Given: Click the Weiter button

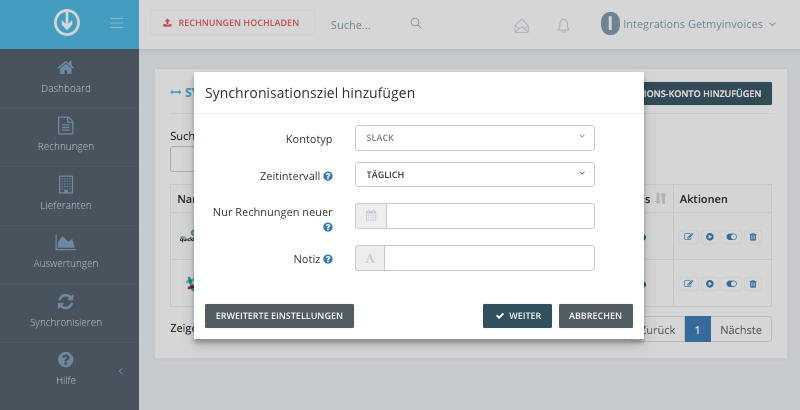Looking at the screenshot, I should 517,316.
